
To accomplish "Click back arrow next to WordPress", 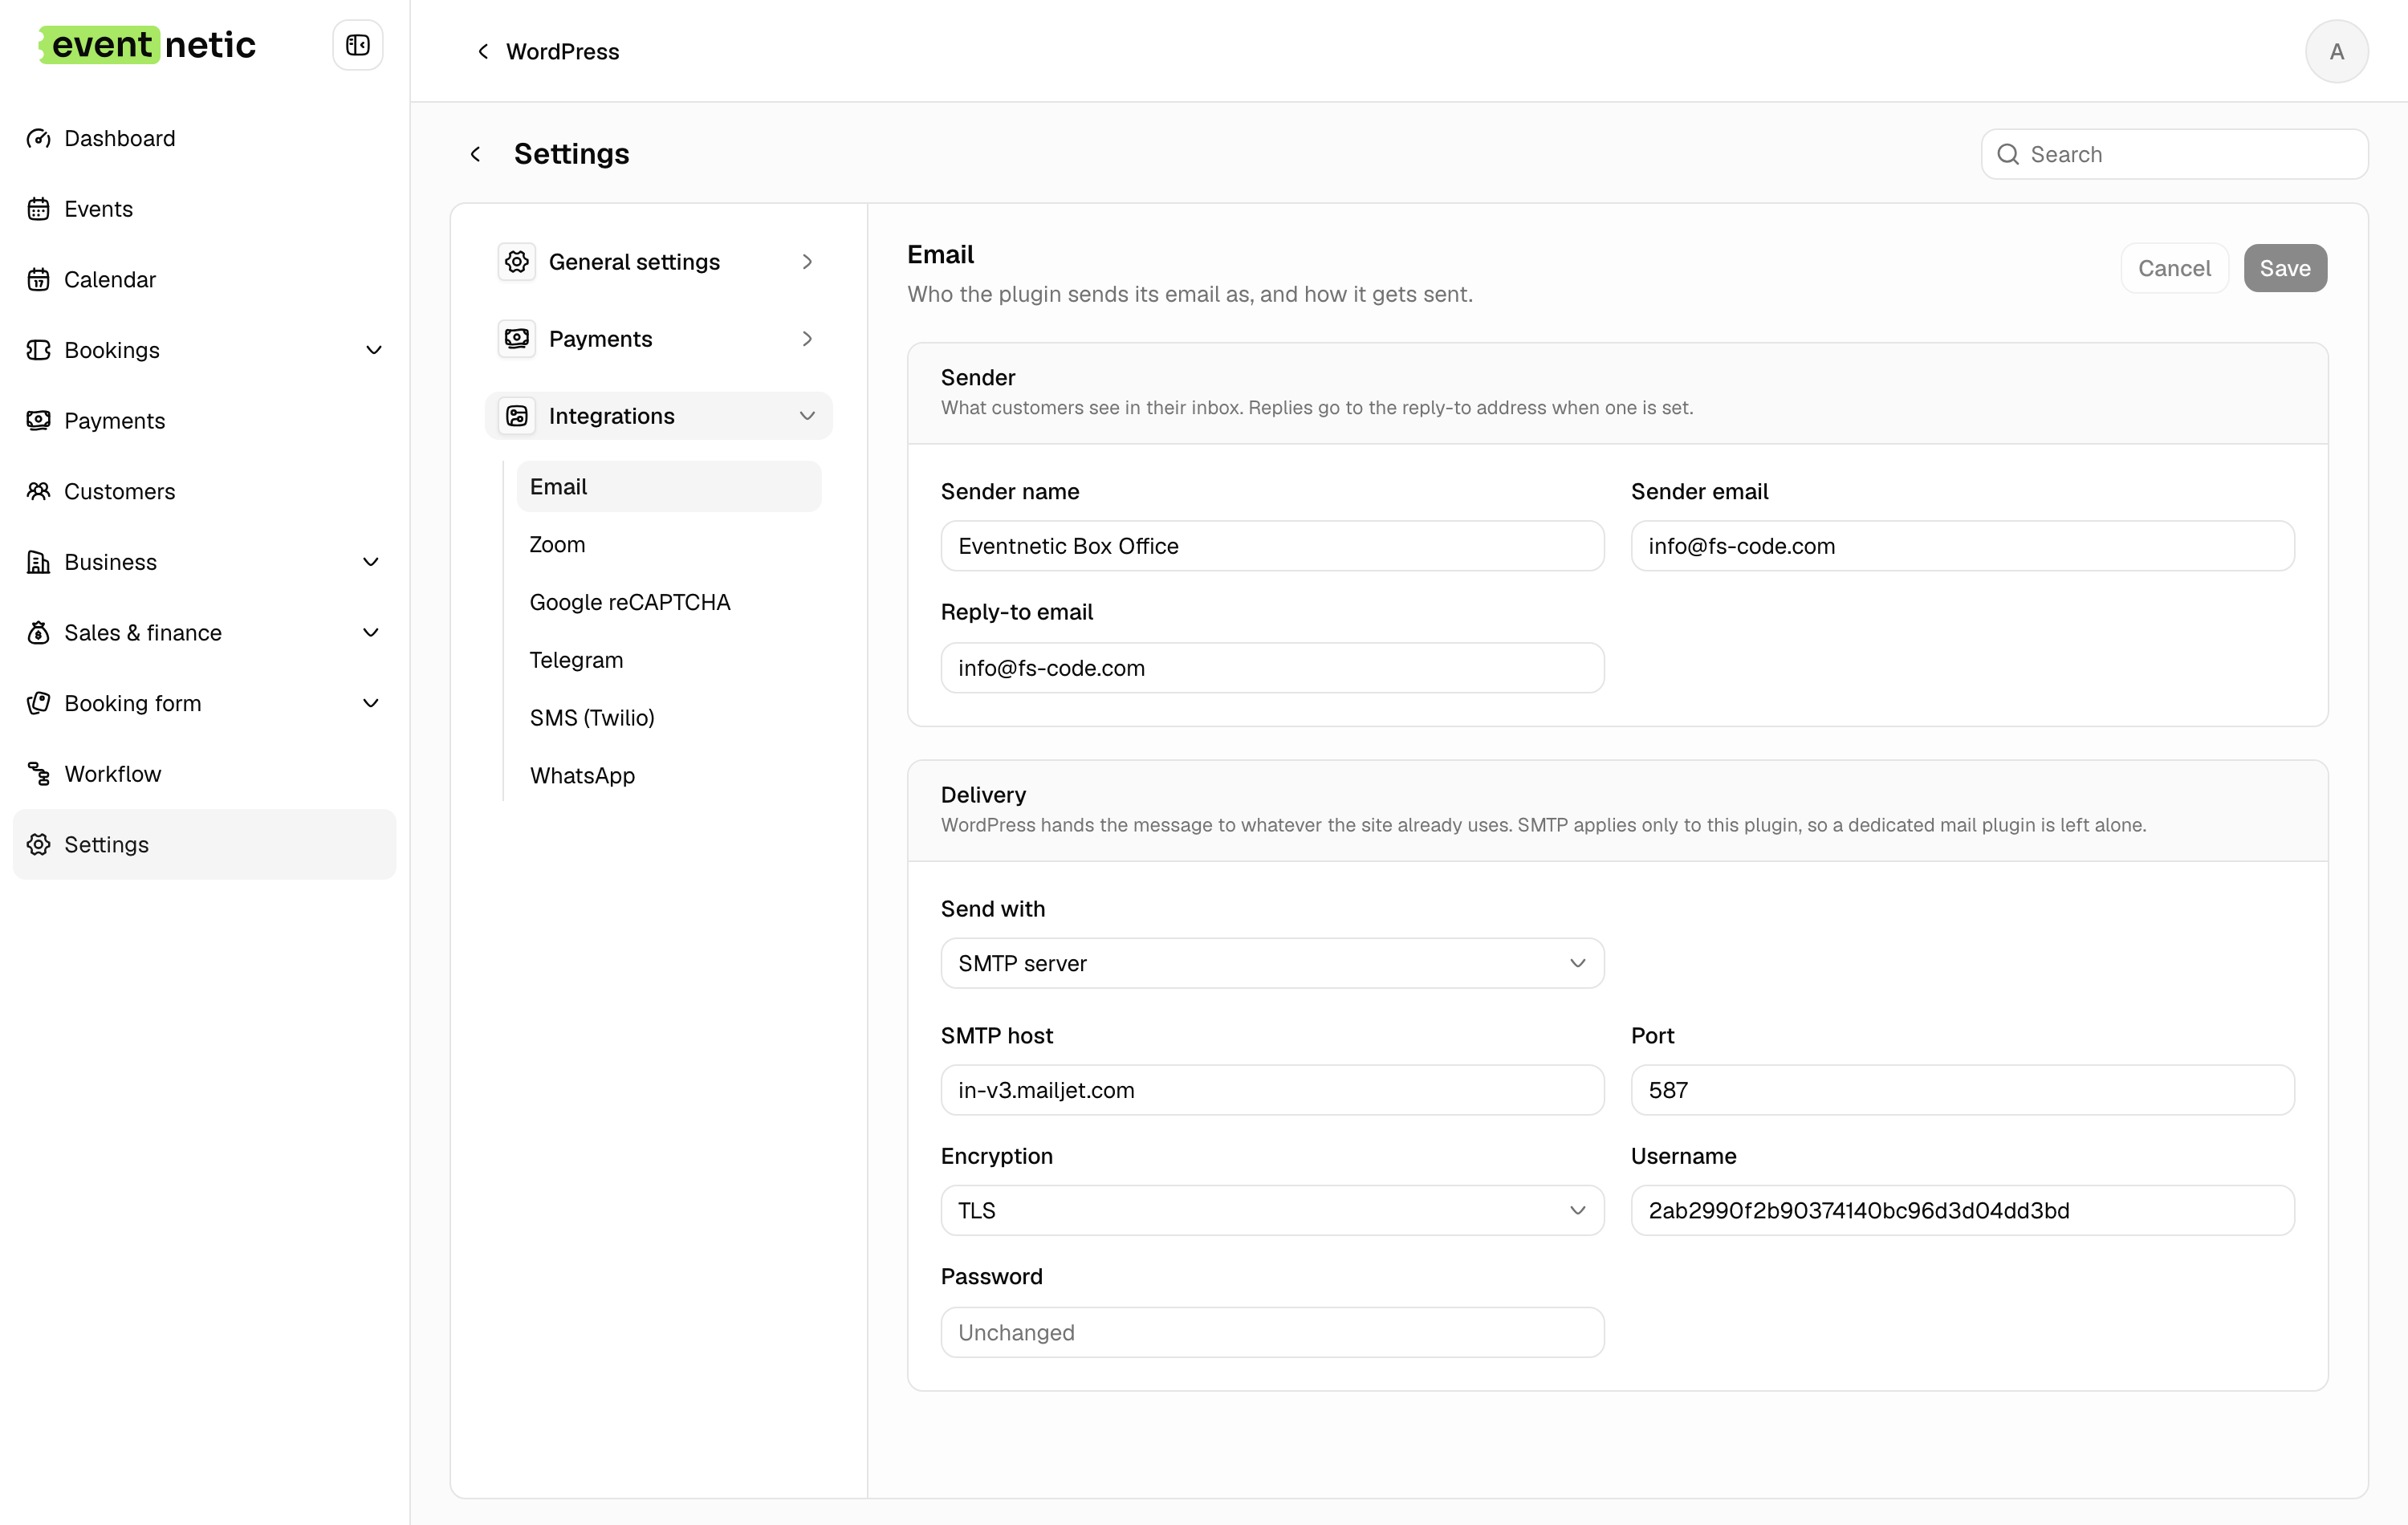I will (x=483, y=51).
